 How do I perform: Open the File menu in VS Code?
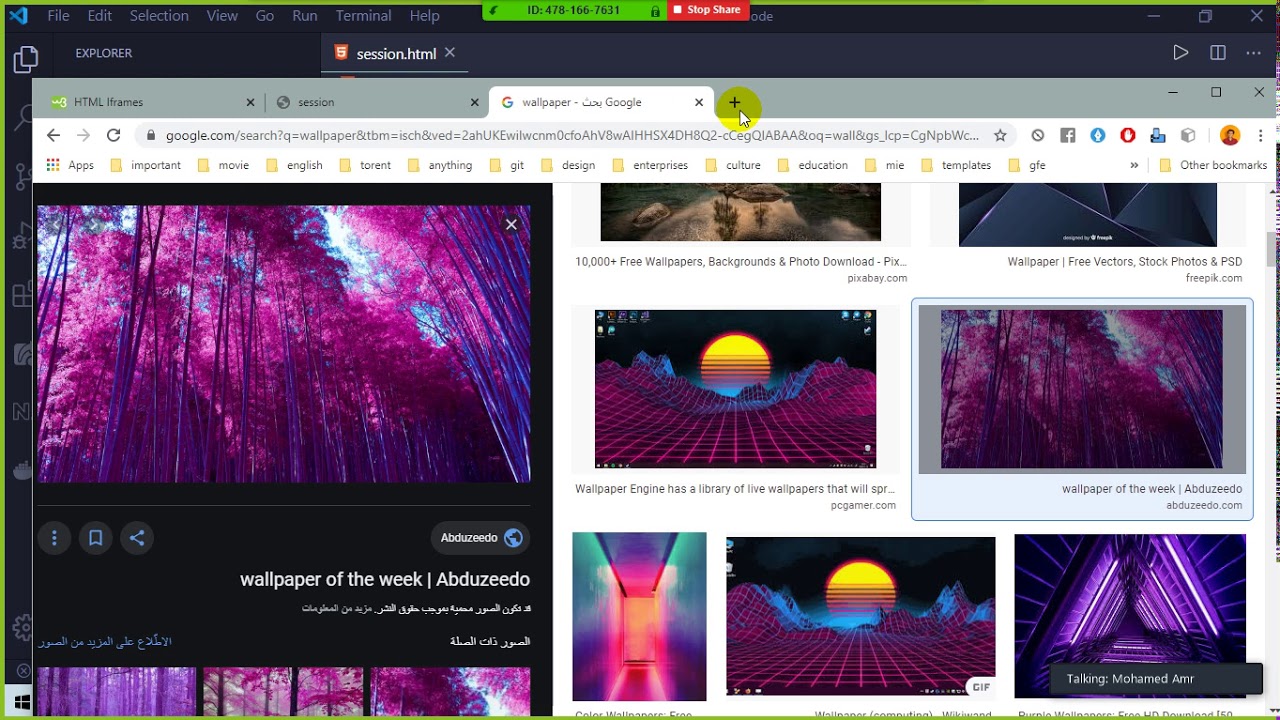click(x=58, y=16)
